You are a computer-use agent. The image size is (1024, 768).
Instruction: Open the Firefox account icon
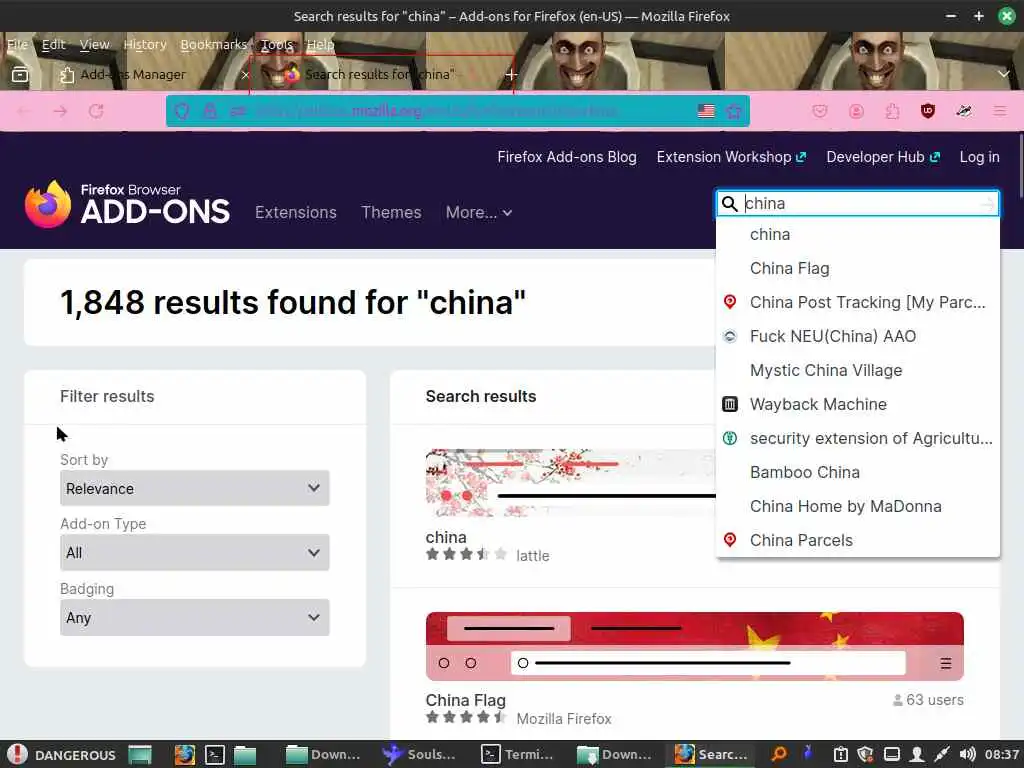click(x=856, y=111)
